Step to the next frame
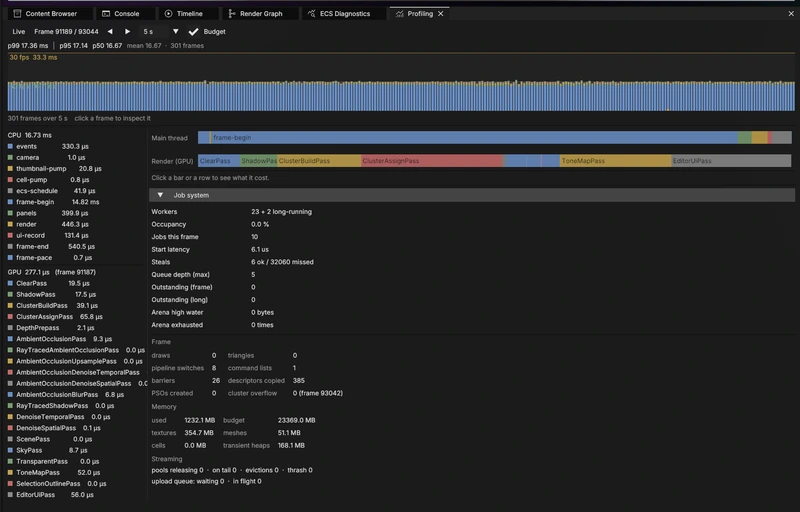Viewport: 800px width, 512px height. 127,32
